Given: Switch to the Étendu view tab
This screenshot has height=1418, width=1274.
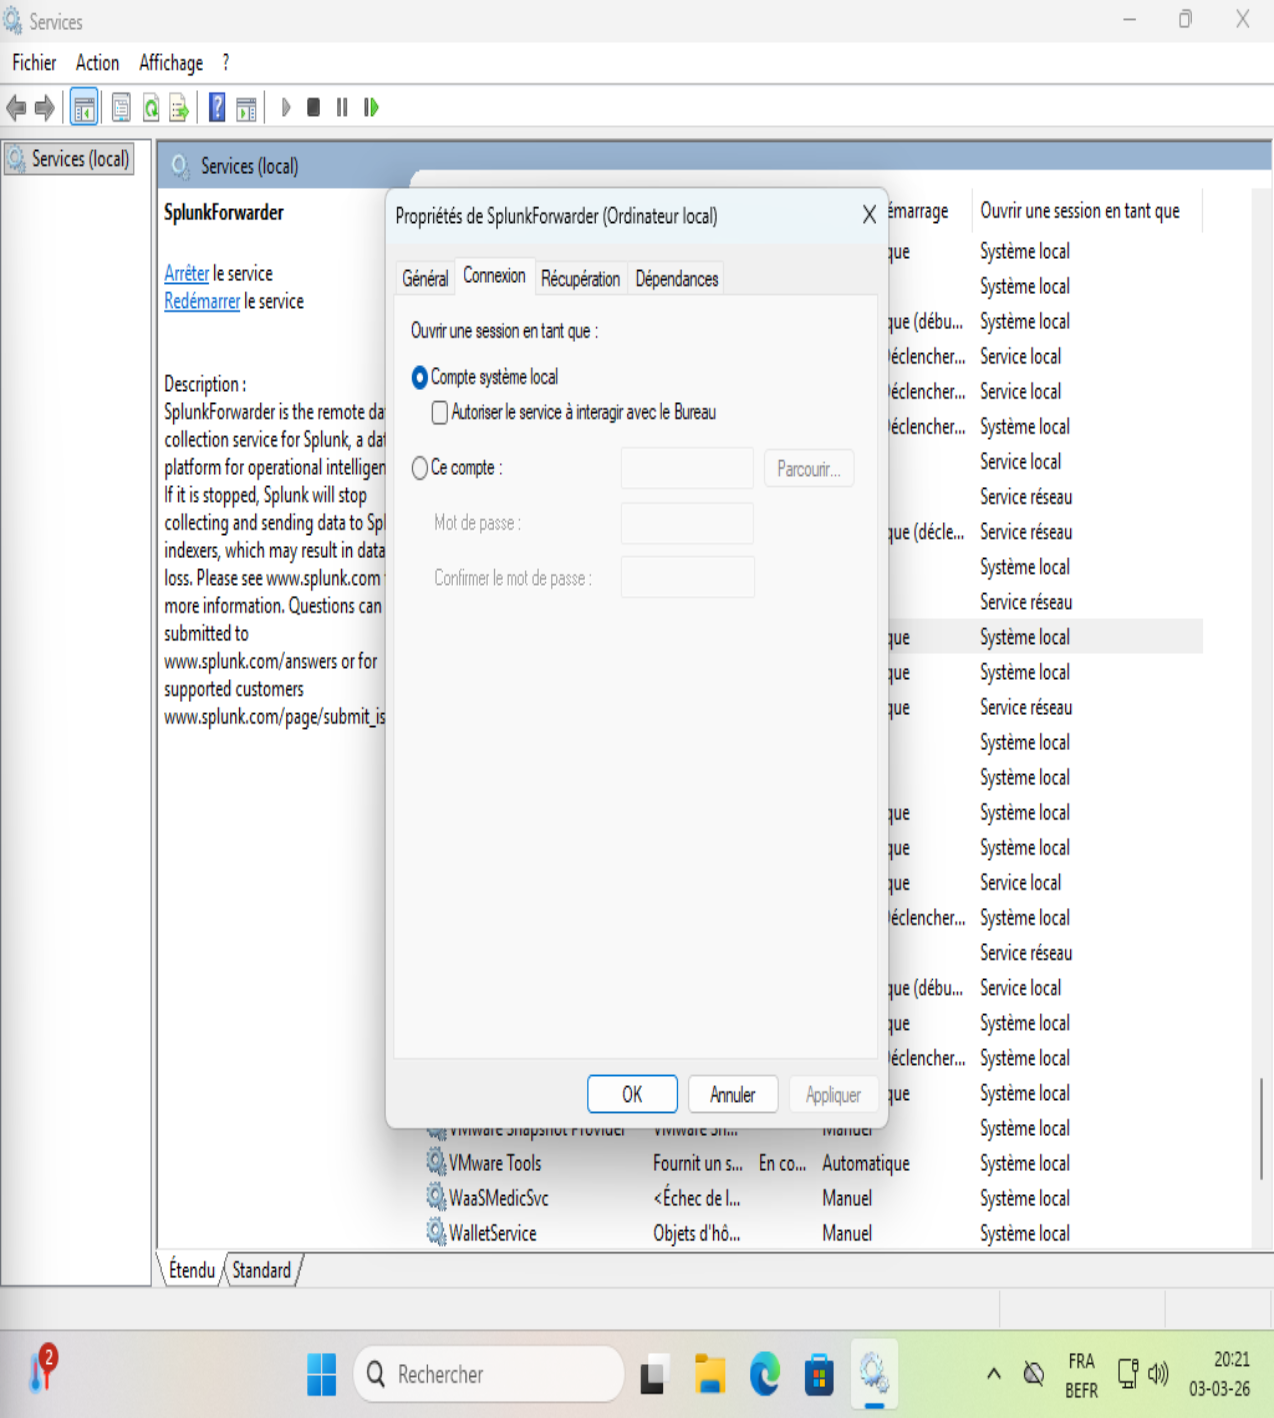Looking at the screenshot, I should (192, 1270).
